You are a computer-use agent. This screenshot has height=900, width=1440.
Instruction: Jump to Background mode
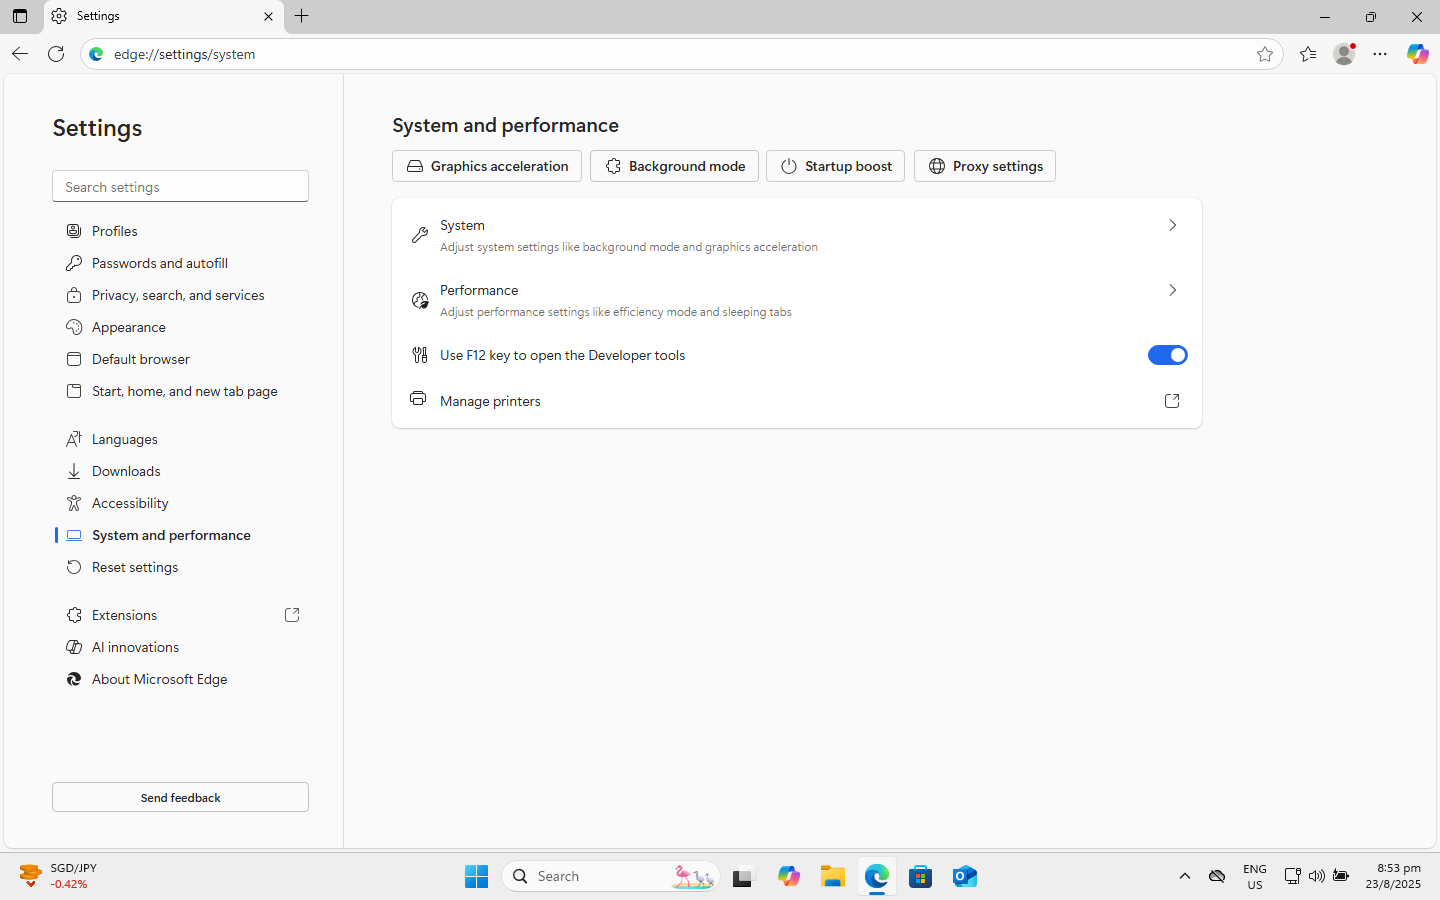coord(674,166)
